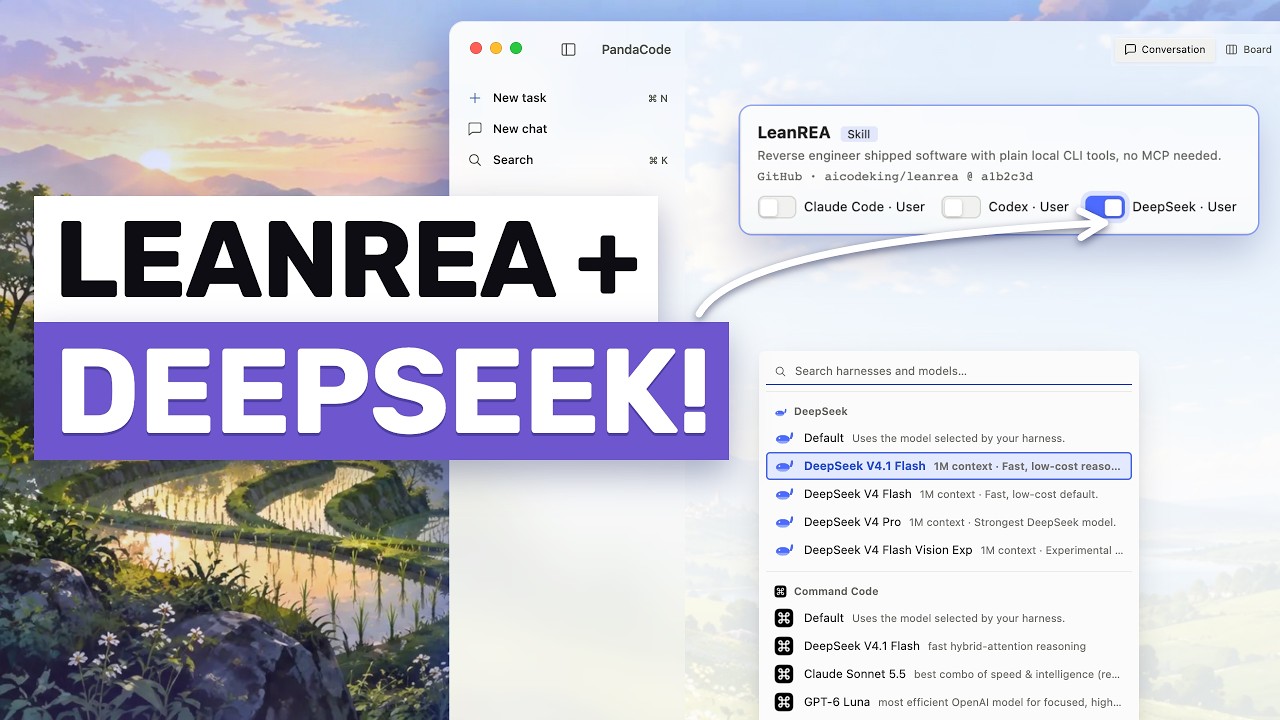Open the GitHub aicodeking/leanrea source link
This screenshot has width=1280, height=720.
[x=894, y=176]
